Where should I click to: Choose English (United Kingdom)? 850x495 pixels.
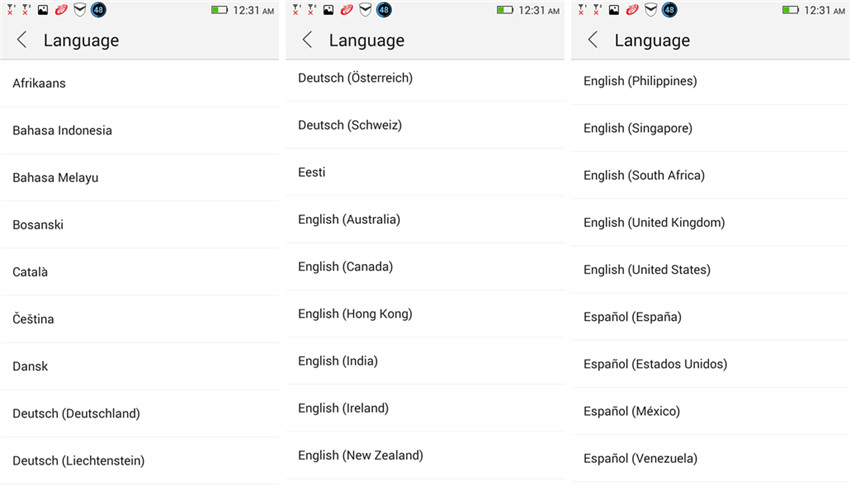[654, 222]
